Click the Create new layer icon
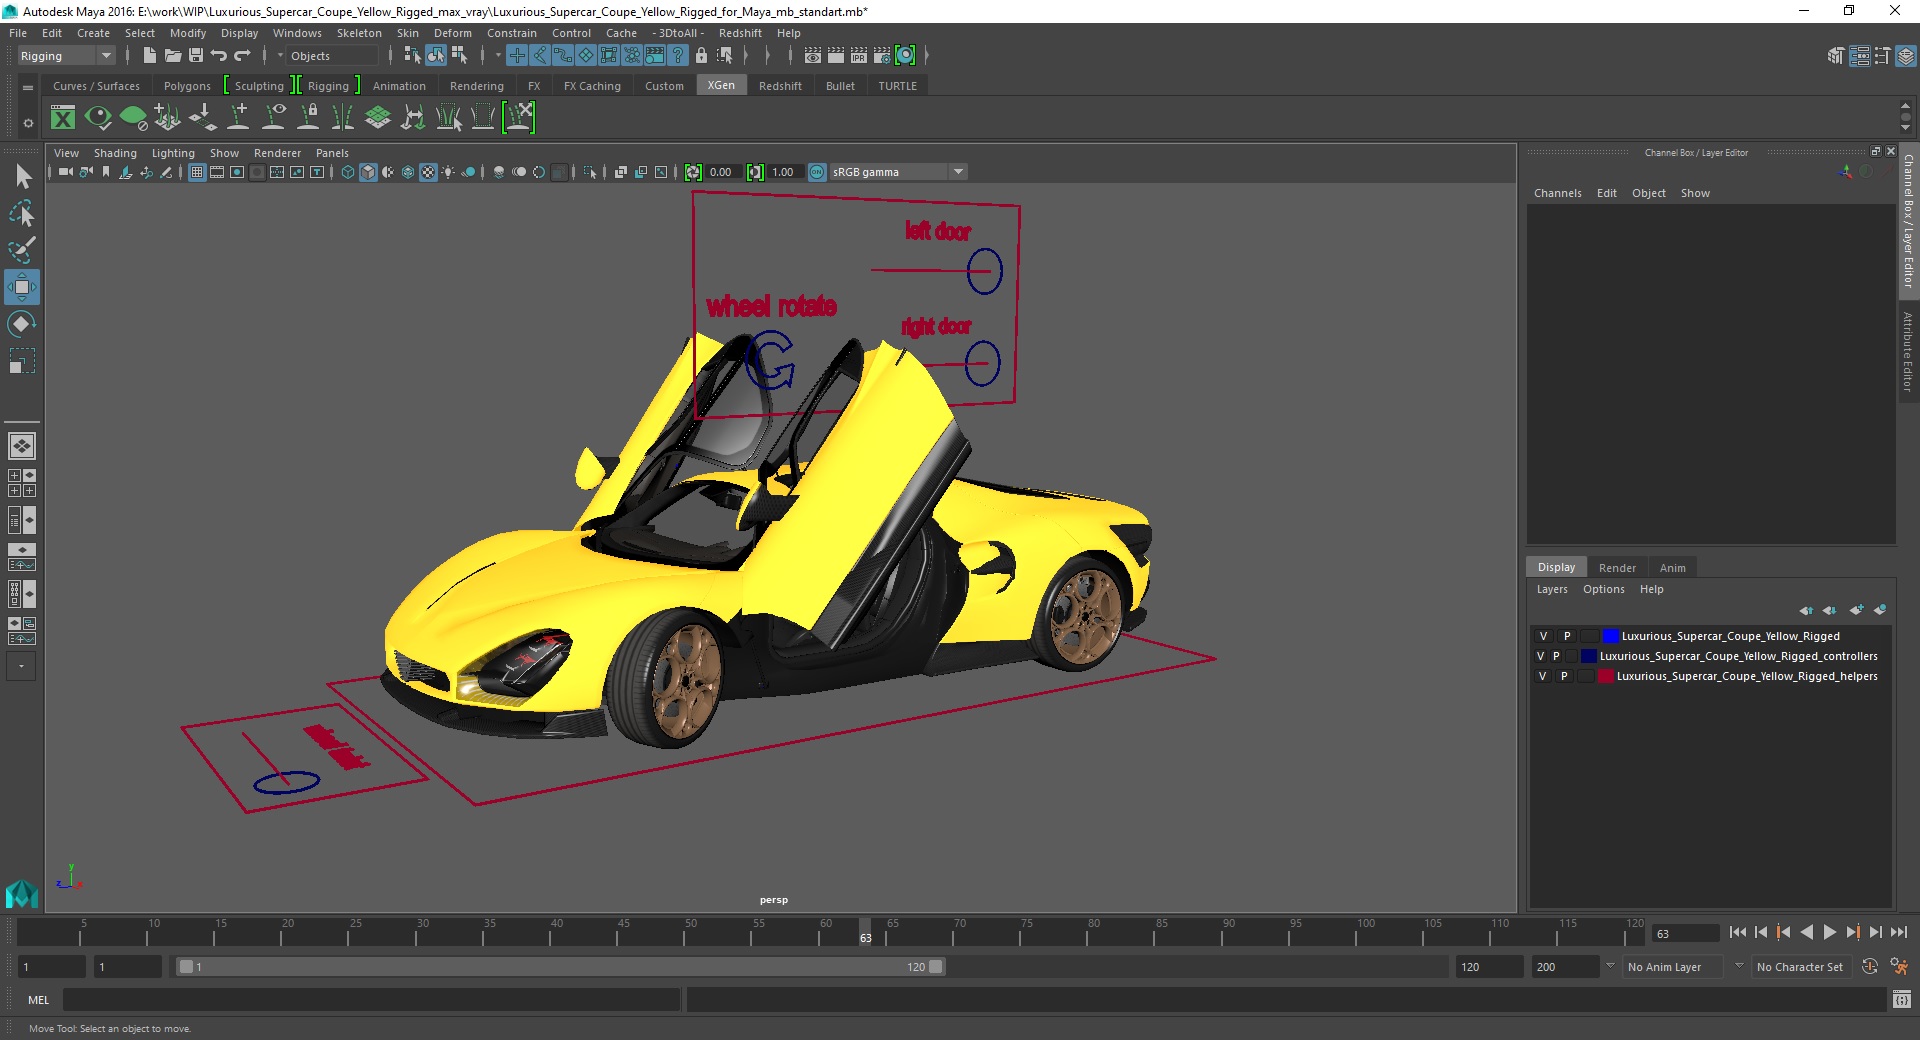This screenshot has height=1040, width=1920. click(x=1856, y=610)
